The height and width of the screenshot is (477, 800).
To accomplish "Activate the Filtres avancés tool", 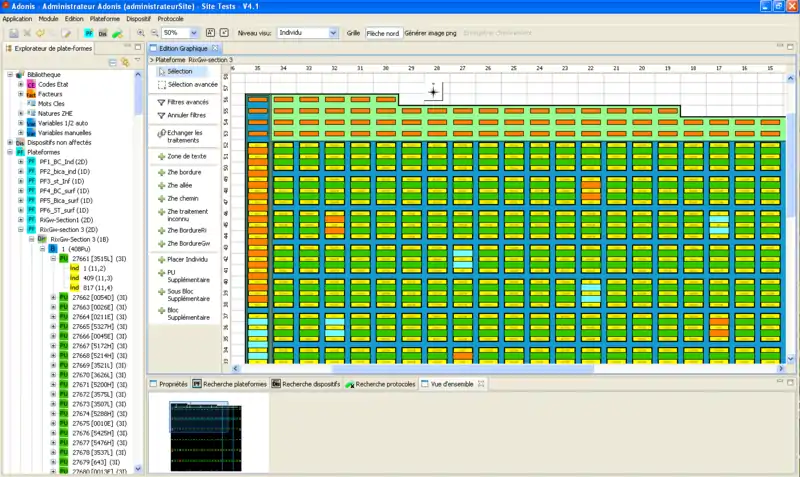I will pyautogui.click(x=187, y=102).
